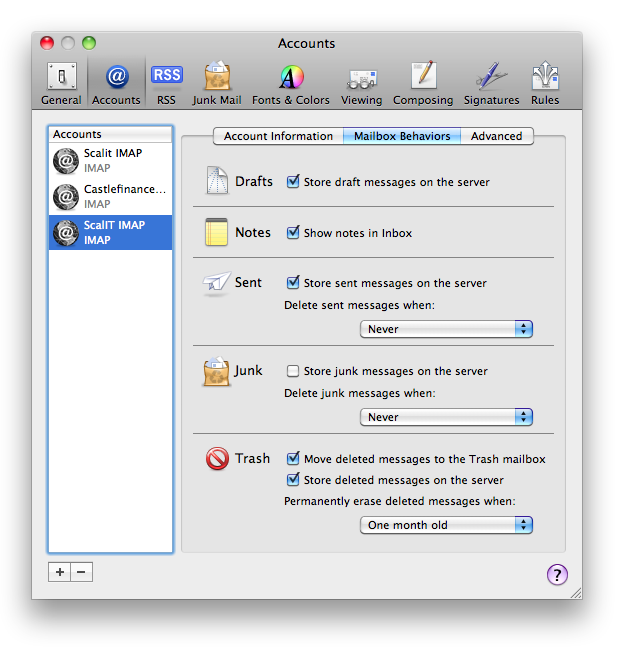
Task: Click the Accounts list column header
Action: click(110, 134)
